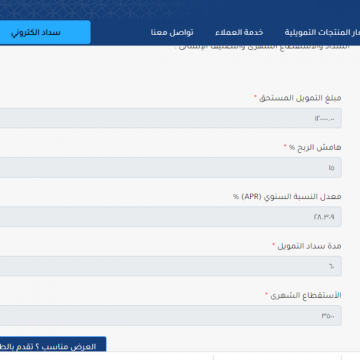Go to تواصل معنا in navigation
This screenshot has width=360, height=360.
click(172, 32)
